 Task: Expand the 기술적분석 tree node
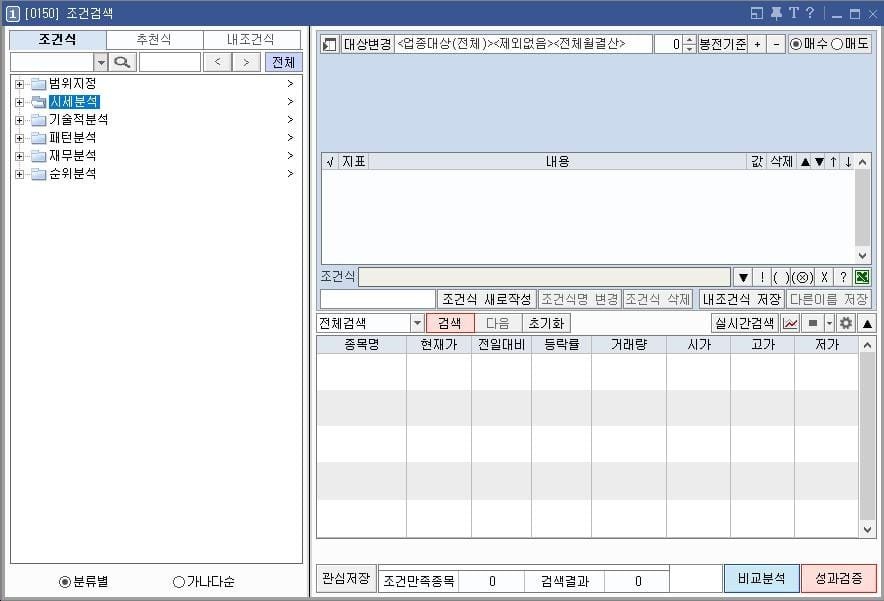pos(22,119)
